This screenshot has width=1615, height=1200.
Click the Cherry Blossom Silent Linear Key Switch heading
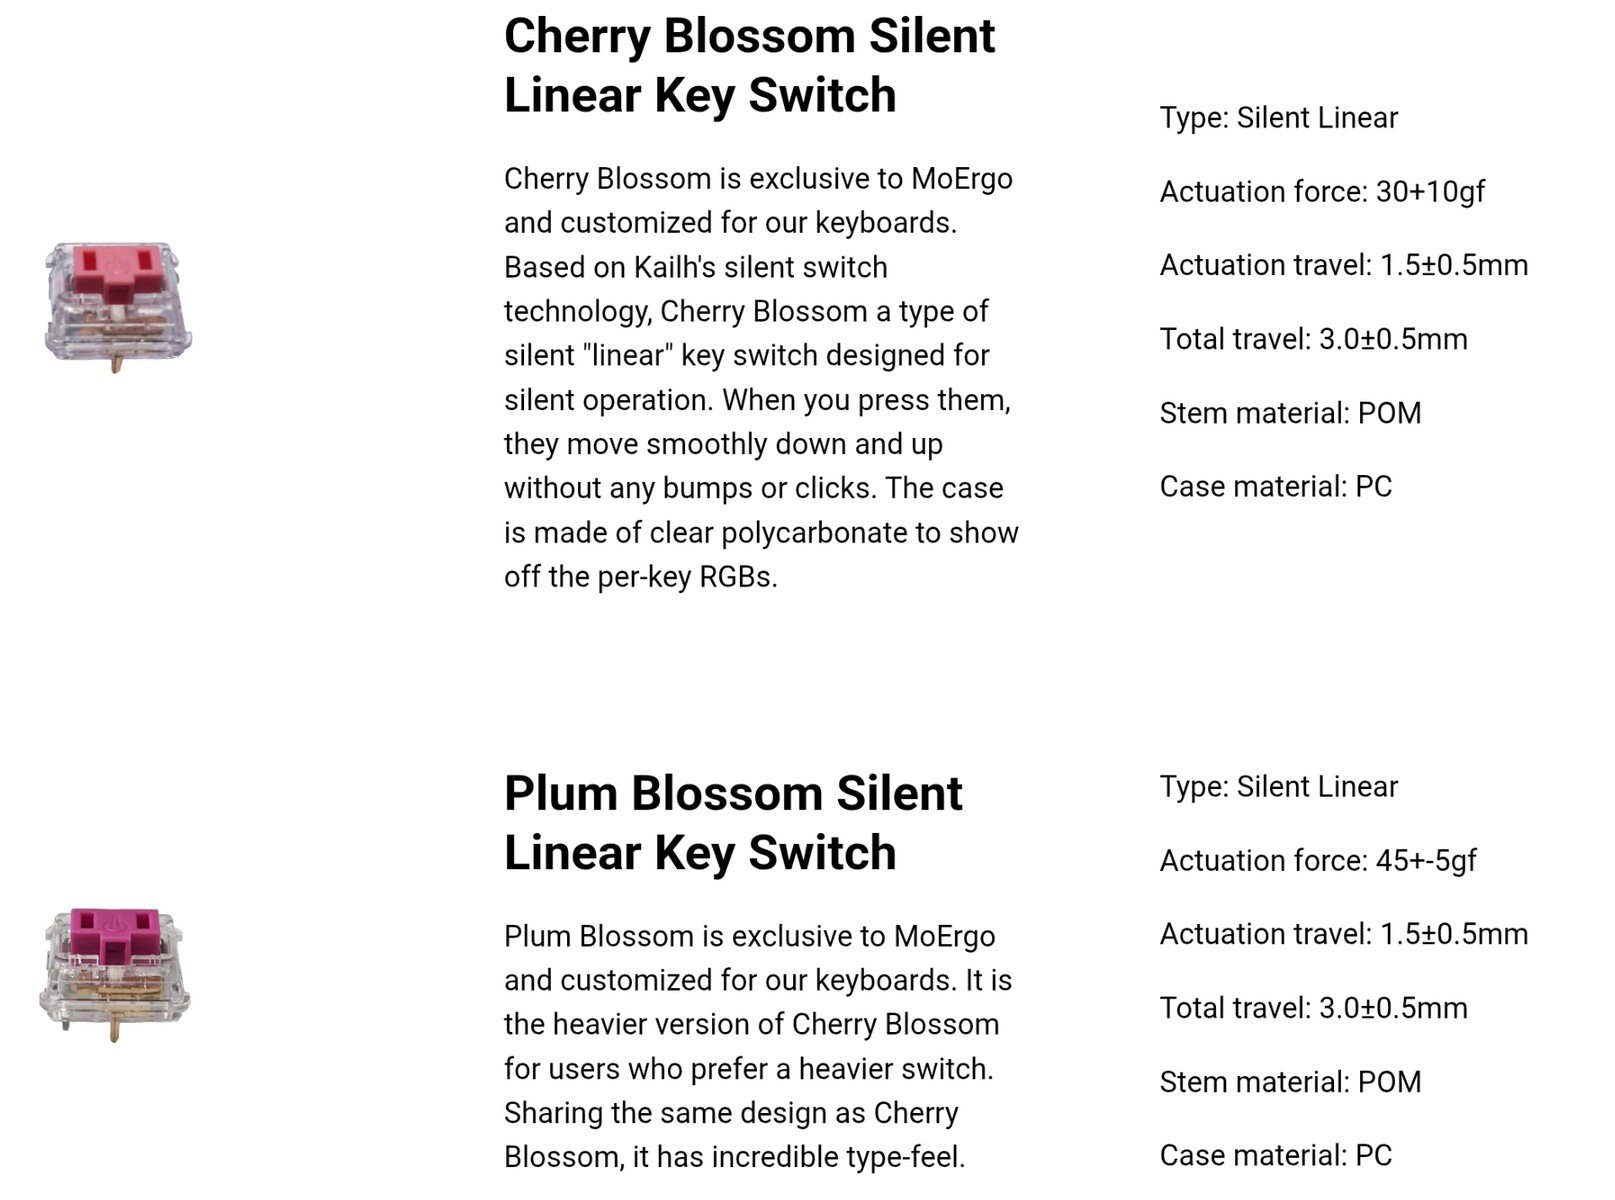749,66
